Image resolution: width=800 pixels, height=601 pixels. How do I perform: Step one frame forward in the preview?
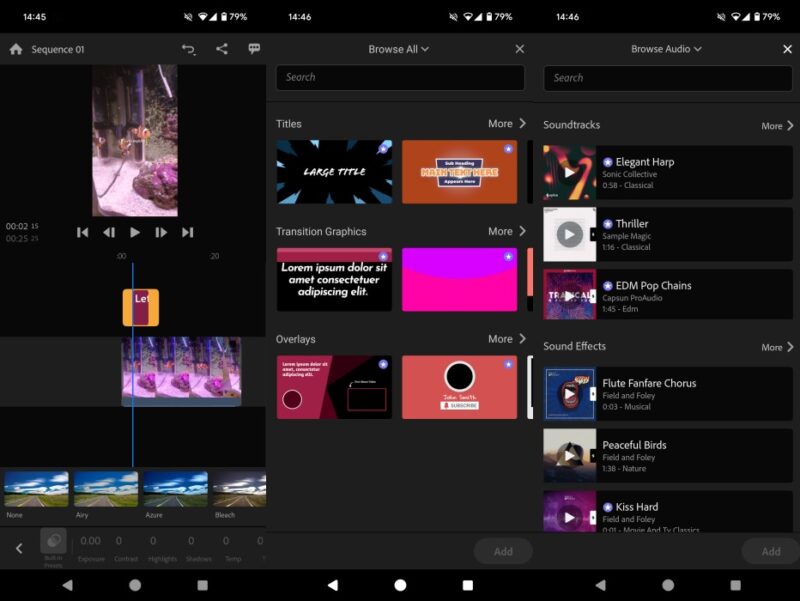tap(162, 233)
